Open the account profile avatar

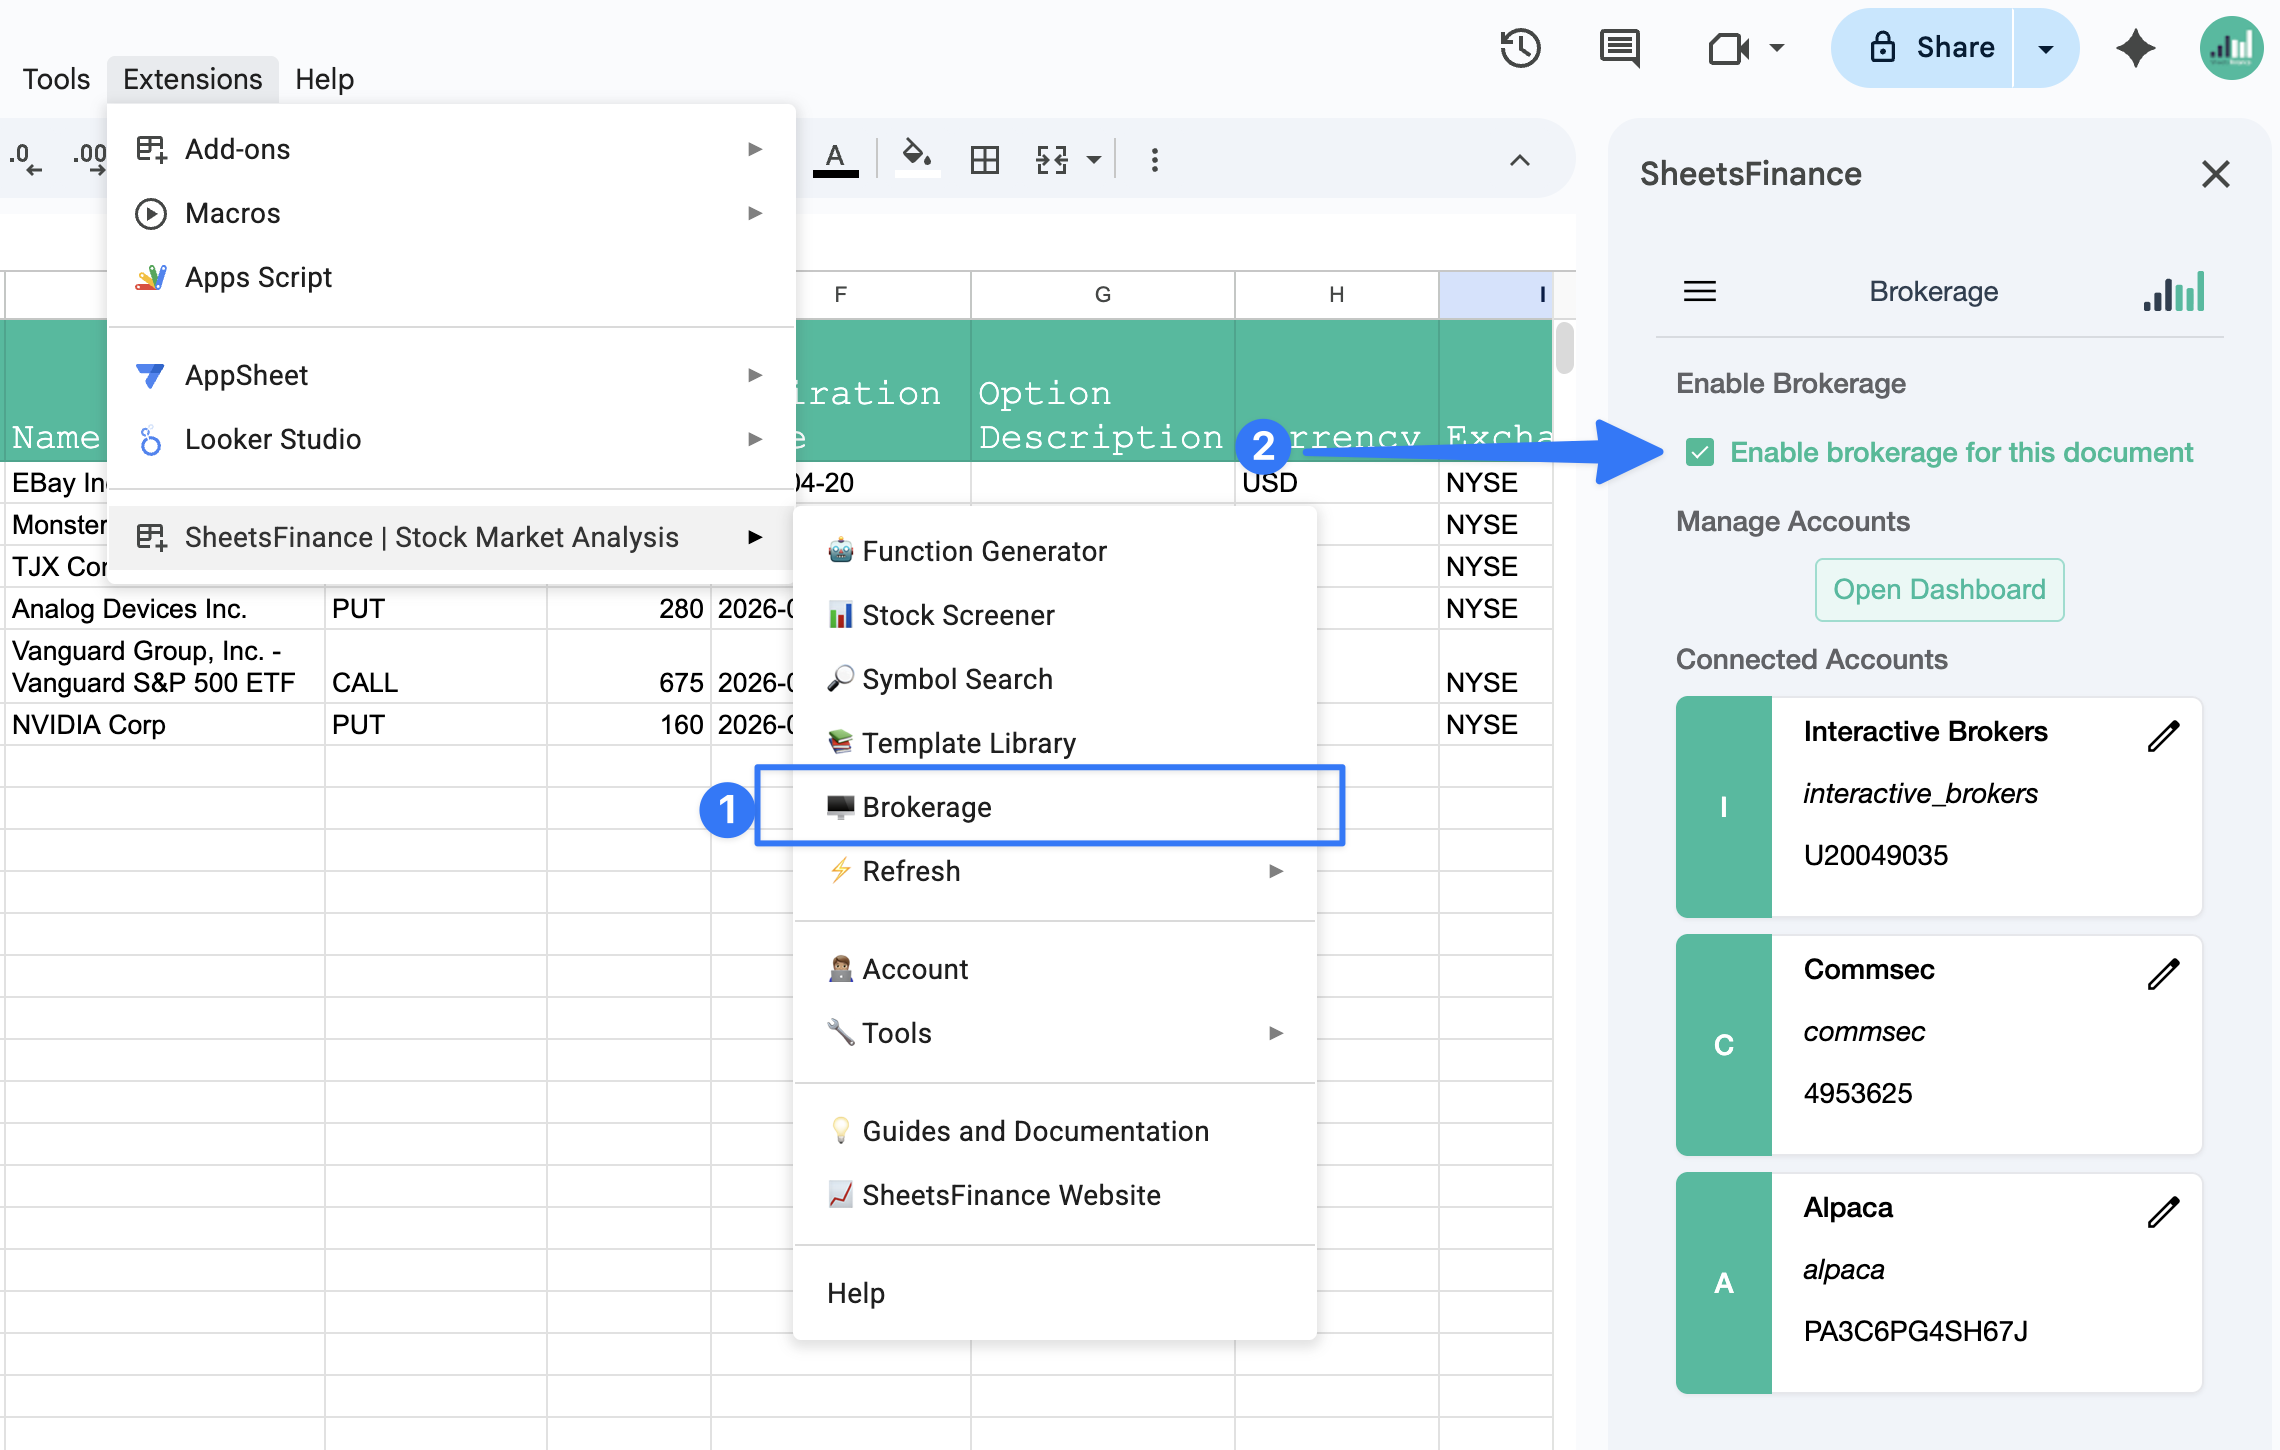2231,48
